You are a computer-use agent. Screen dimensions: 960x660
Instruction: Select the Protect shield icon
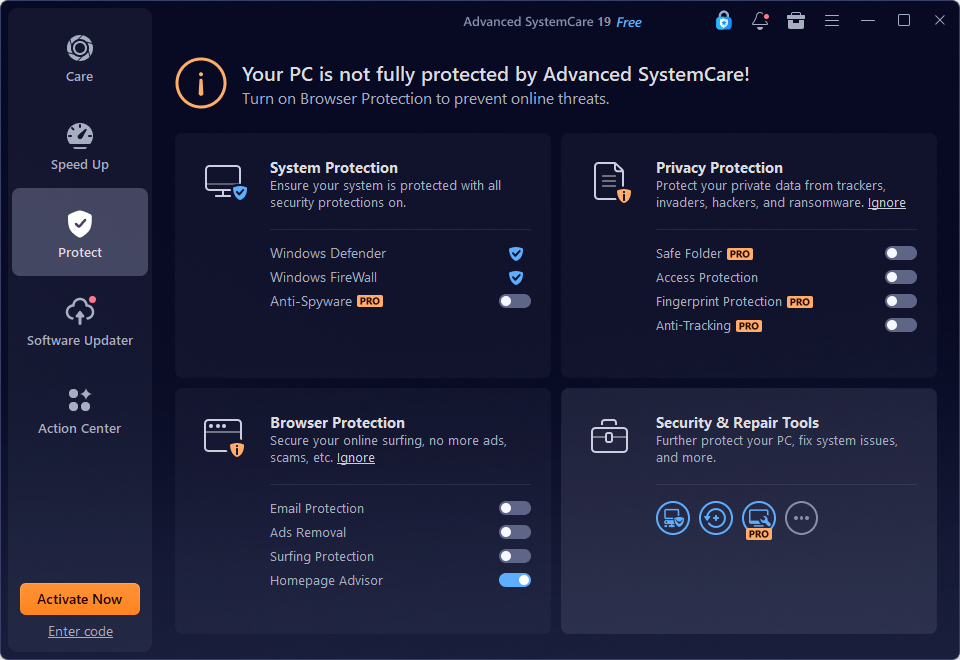[80, 224]
